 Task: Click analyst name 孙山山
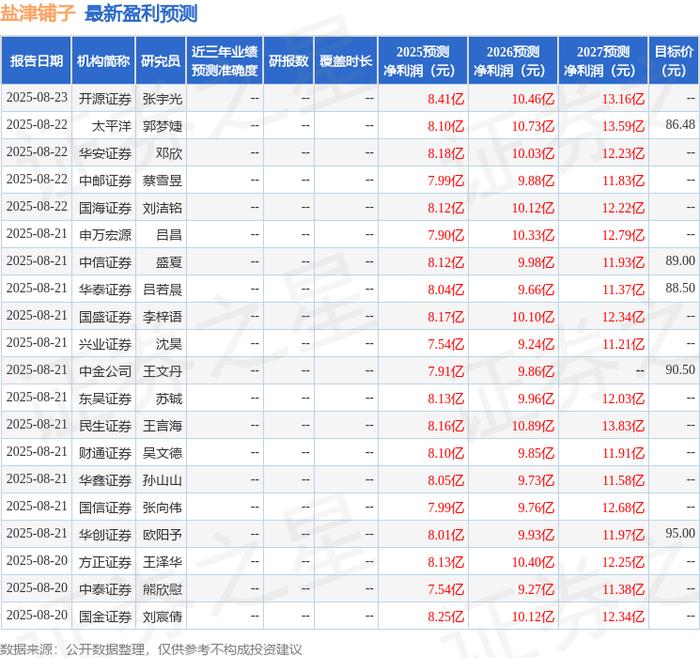click(162, 480)
